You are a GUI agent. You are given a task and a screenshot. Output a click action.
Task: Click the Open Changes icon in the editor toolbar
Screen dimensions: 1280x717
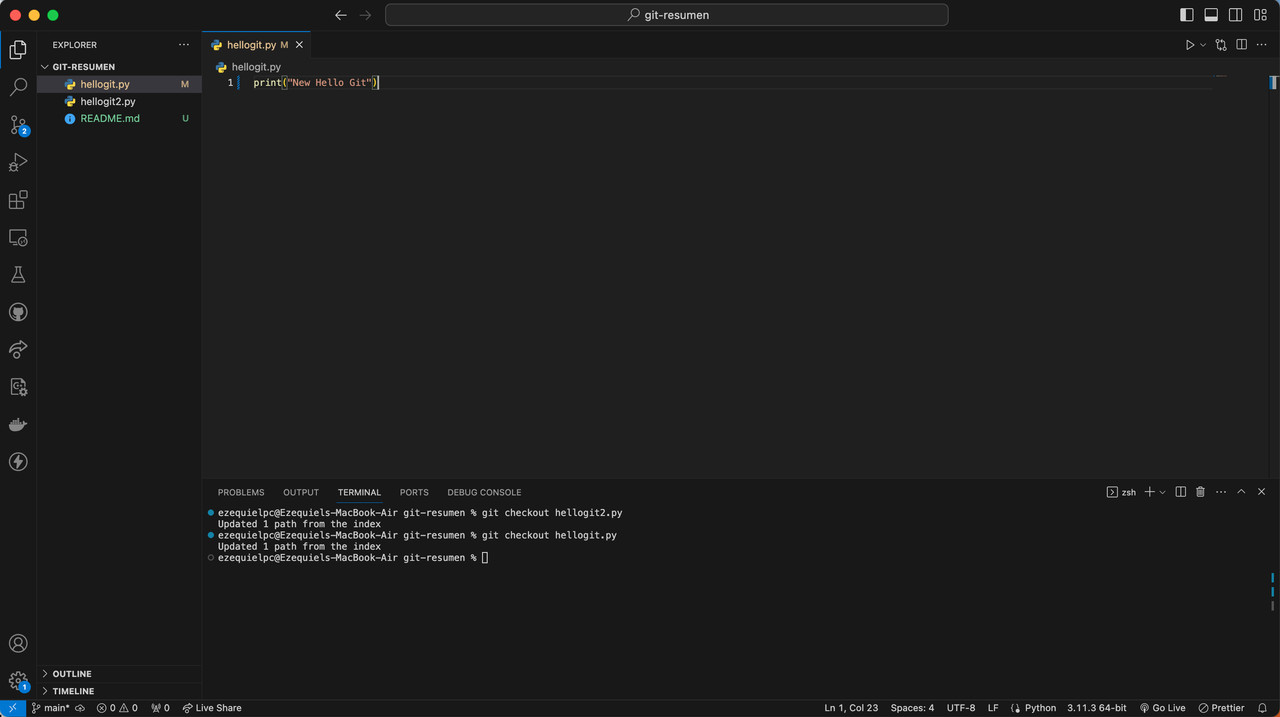1221,45
